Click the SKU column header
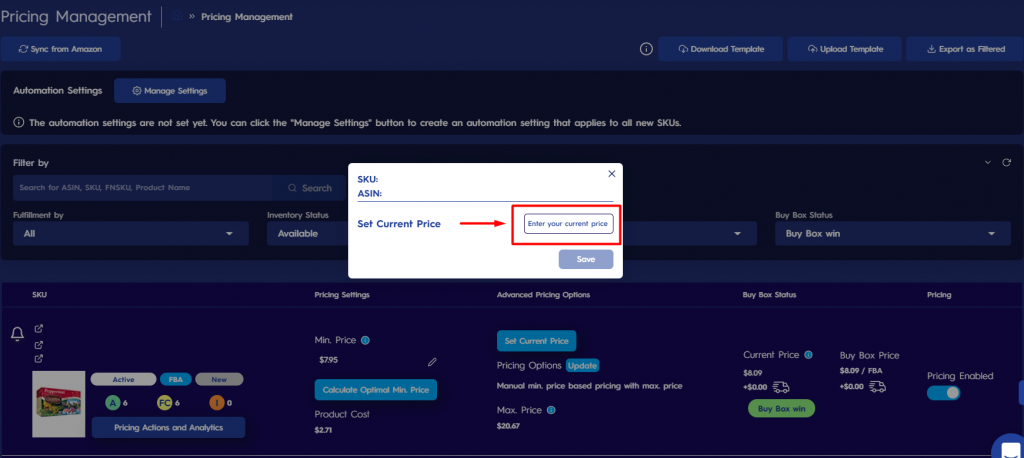Image resolution: width=1024 pixels, height=458 pixels. coord(39,295)
